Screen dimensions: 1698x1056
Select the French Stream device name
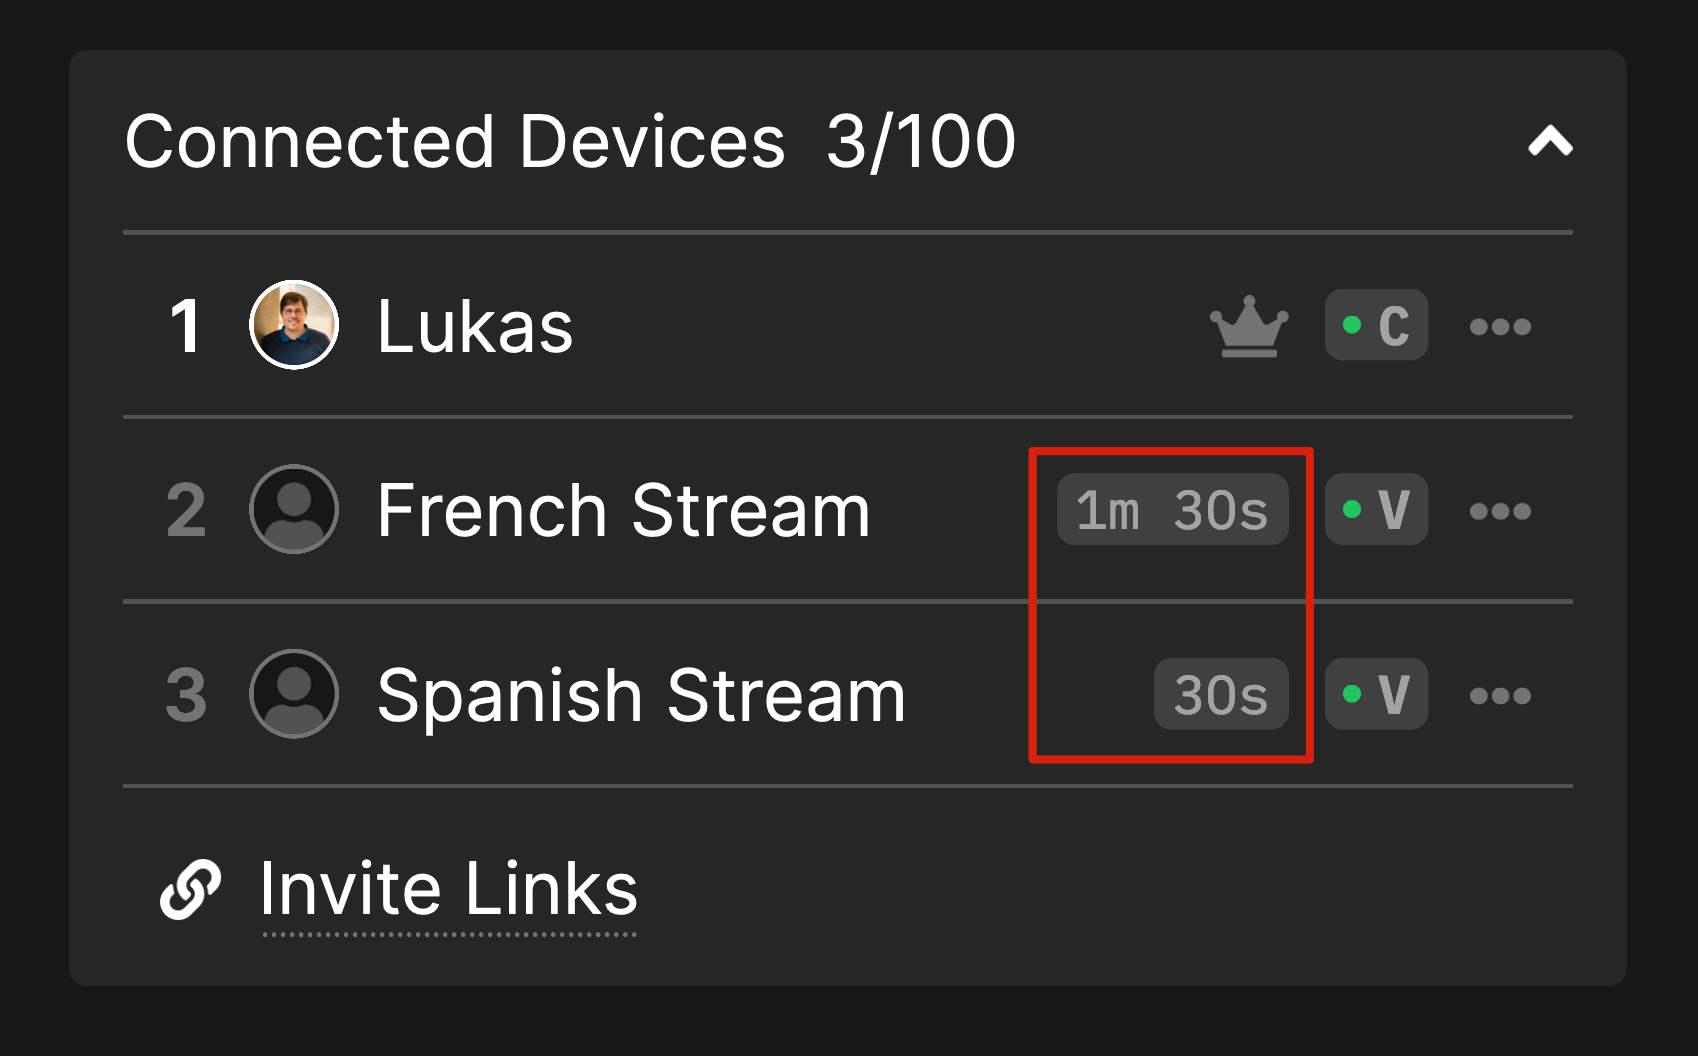click(x=622, y=509)
